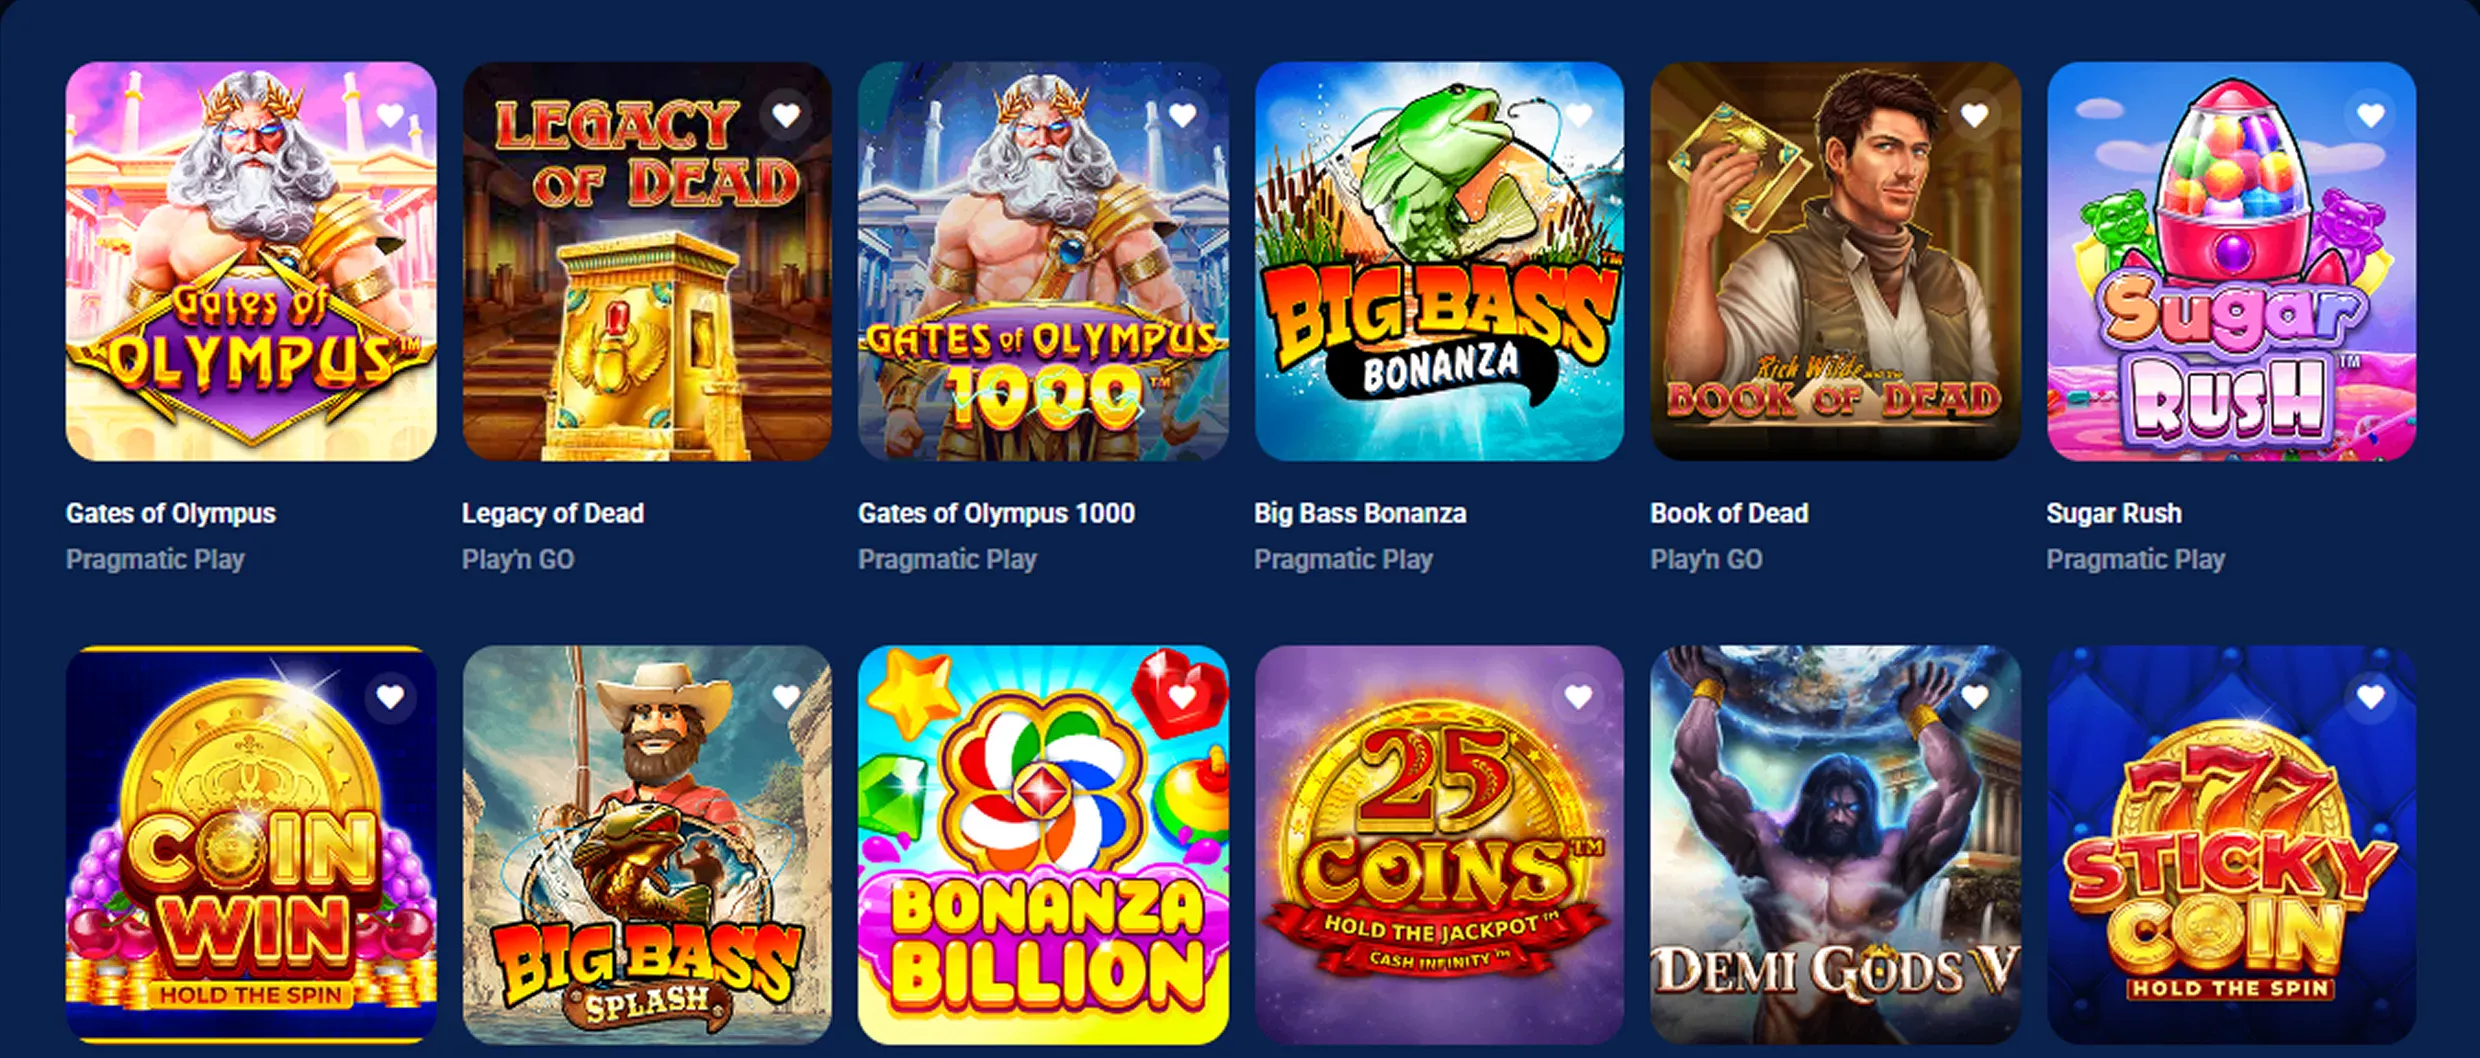Viewport: 2480px width, 1058px height.
Task: Mark Sugar Rush as favorite
Action: pos(2370,116)
